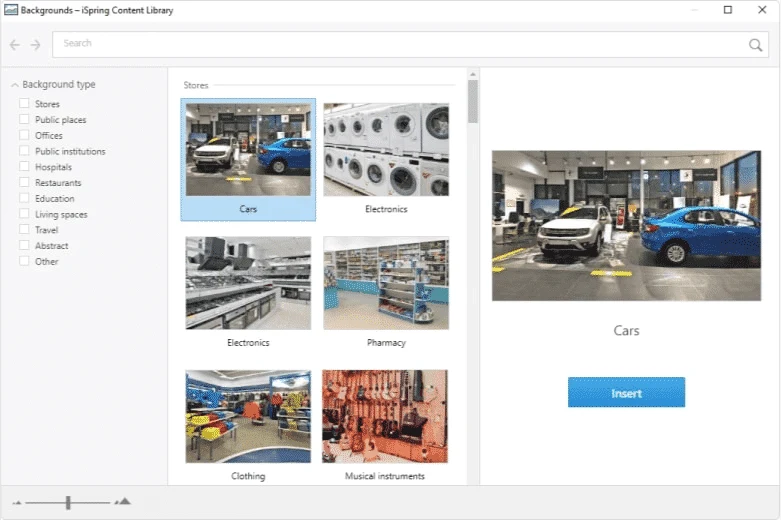Screen dimensions: 781x520
Task: Click the large Cars preview image
Action: [x=626, y=226]
